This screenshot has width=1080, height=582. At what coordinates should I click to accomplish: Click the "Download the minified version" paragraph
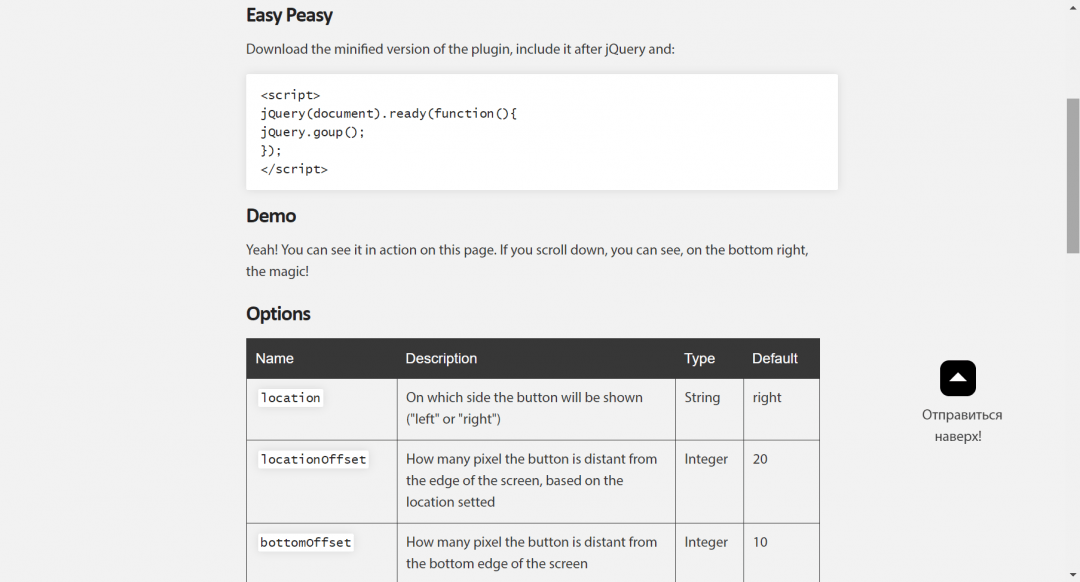click(x=460, y=49)
